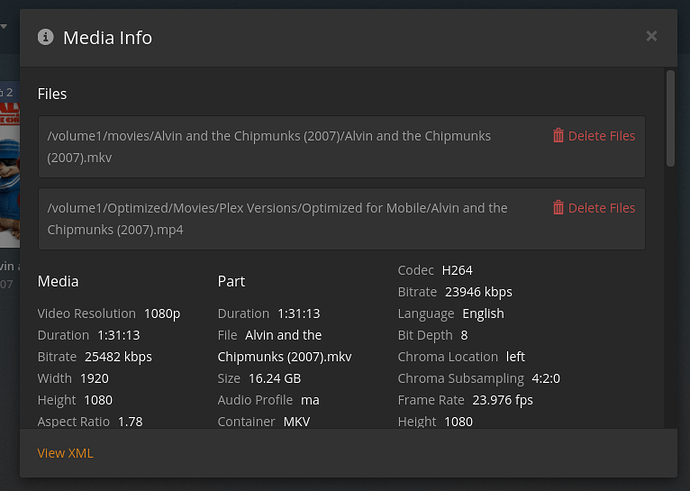Click the info icon beside Media Info
Viewport: 690px width, 491px height.
coord(45,37)
